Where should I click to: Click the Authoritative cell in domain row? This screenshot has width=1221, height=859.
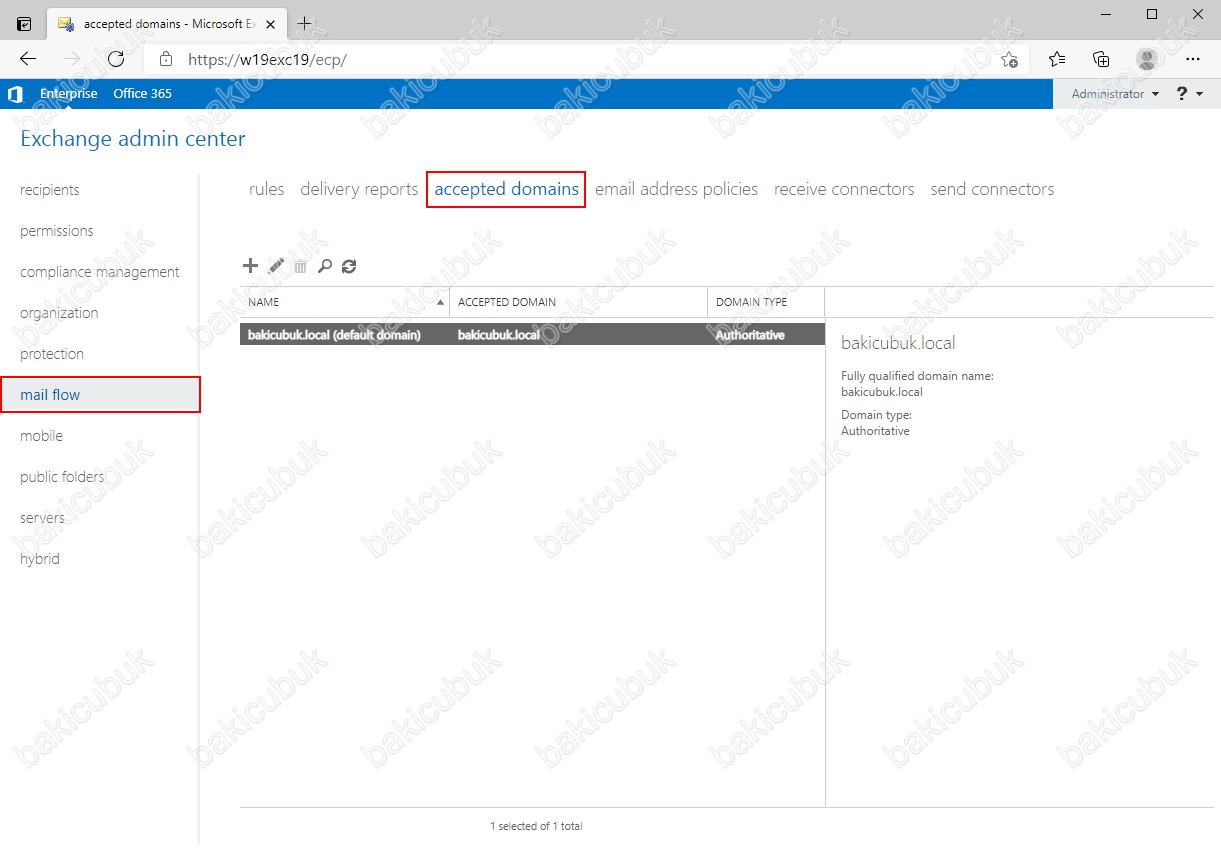(x=750, y=335)
